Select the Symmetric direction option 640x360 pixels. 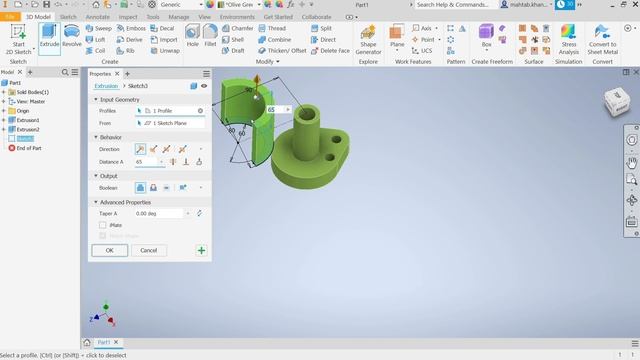[167, 149]
